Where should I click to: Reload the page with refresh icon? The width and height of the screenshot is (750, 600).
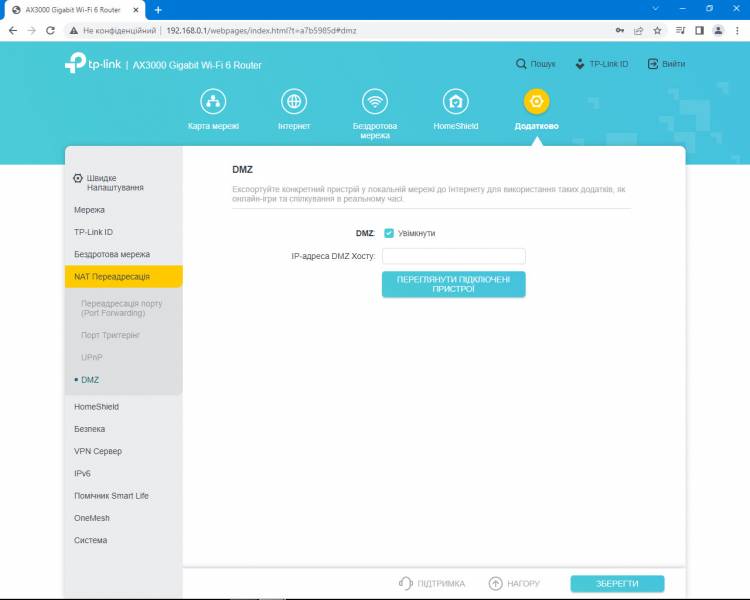(x=50, y=30)
